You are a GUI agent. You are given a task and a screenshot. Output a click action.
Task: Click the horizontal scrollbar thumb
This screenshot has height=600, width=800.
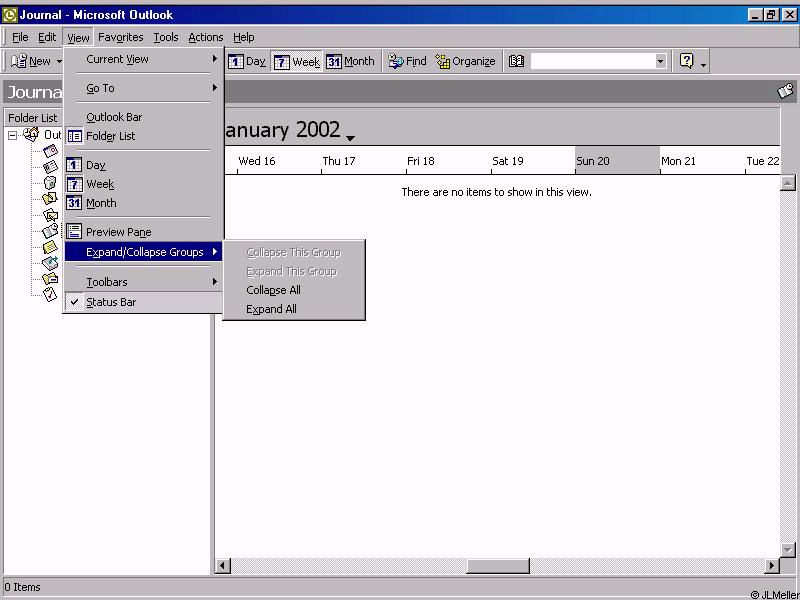click(498, 565)
